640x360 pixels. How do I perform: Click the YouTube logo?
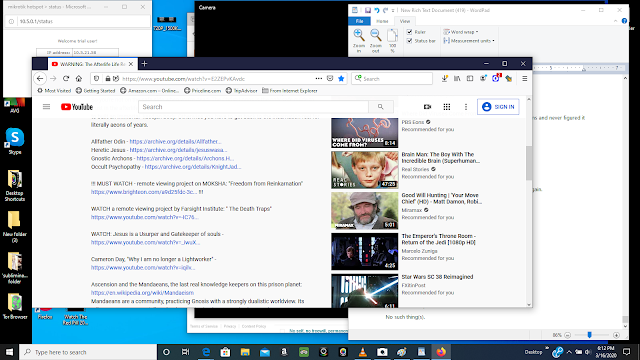pyautogui.click(x=77, y=107)
